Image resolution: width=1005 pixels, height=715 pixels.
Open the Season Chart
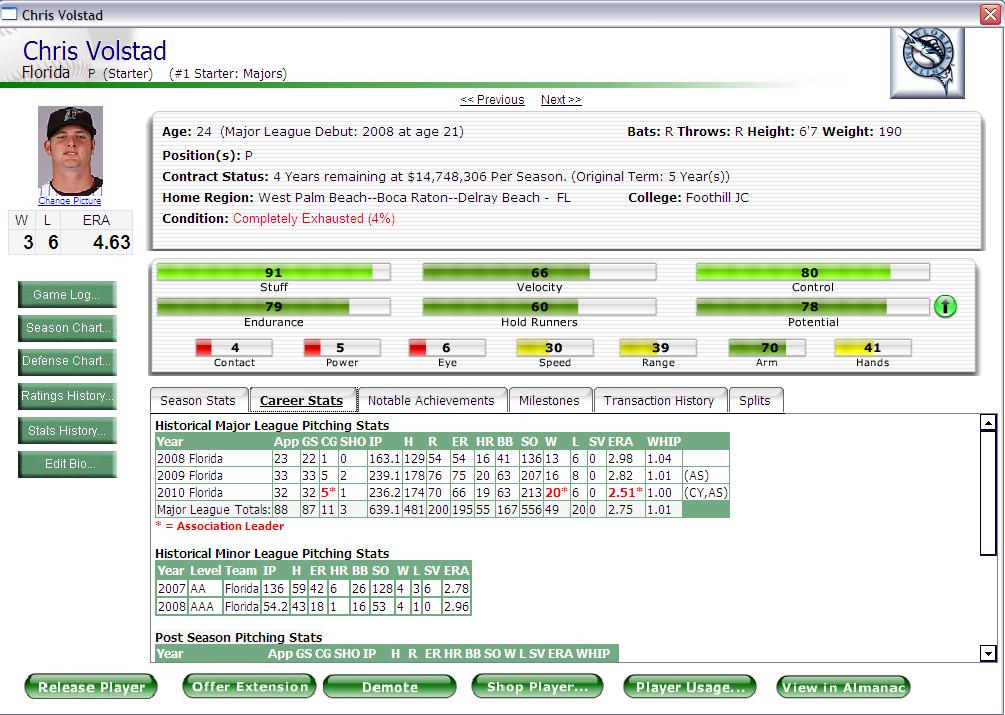(x=67, y=328)
